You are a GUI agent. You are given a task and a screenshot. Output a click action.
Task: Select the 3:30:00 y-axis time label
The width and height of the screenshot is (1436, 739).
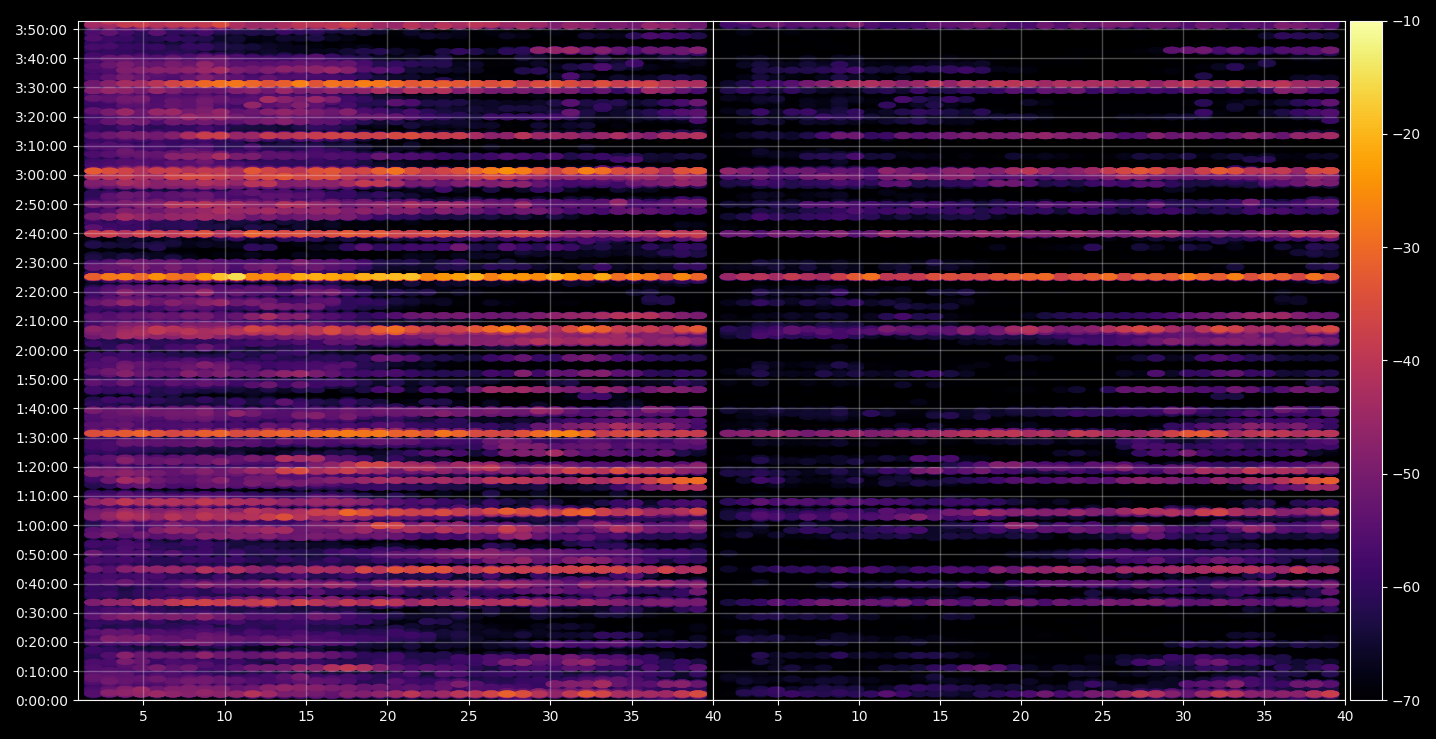pos(42,88)
